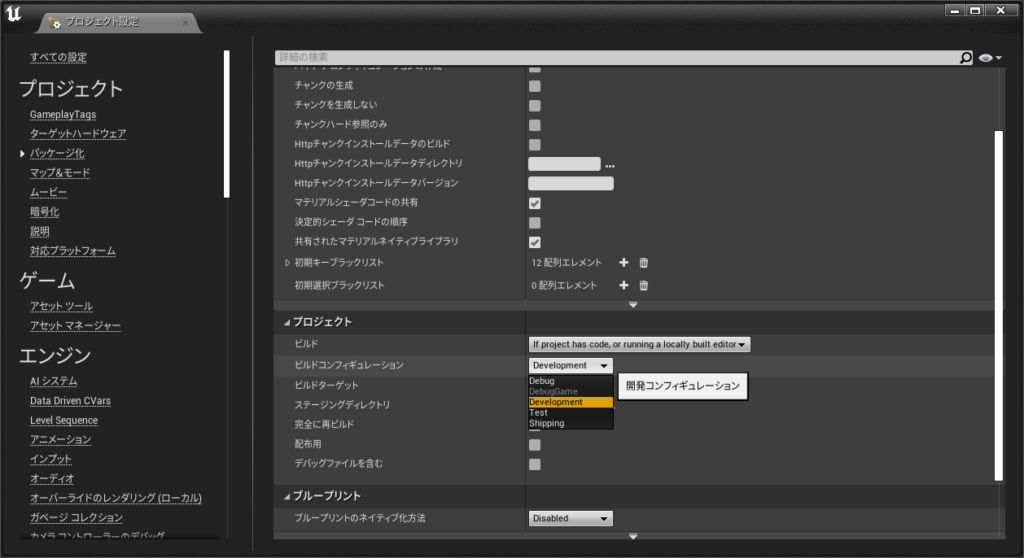1024x558 pixels.
Task: Toggle マテリアルシェーダコードの共有 checkbox
Action: tap(534, 203)
